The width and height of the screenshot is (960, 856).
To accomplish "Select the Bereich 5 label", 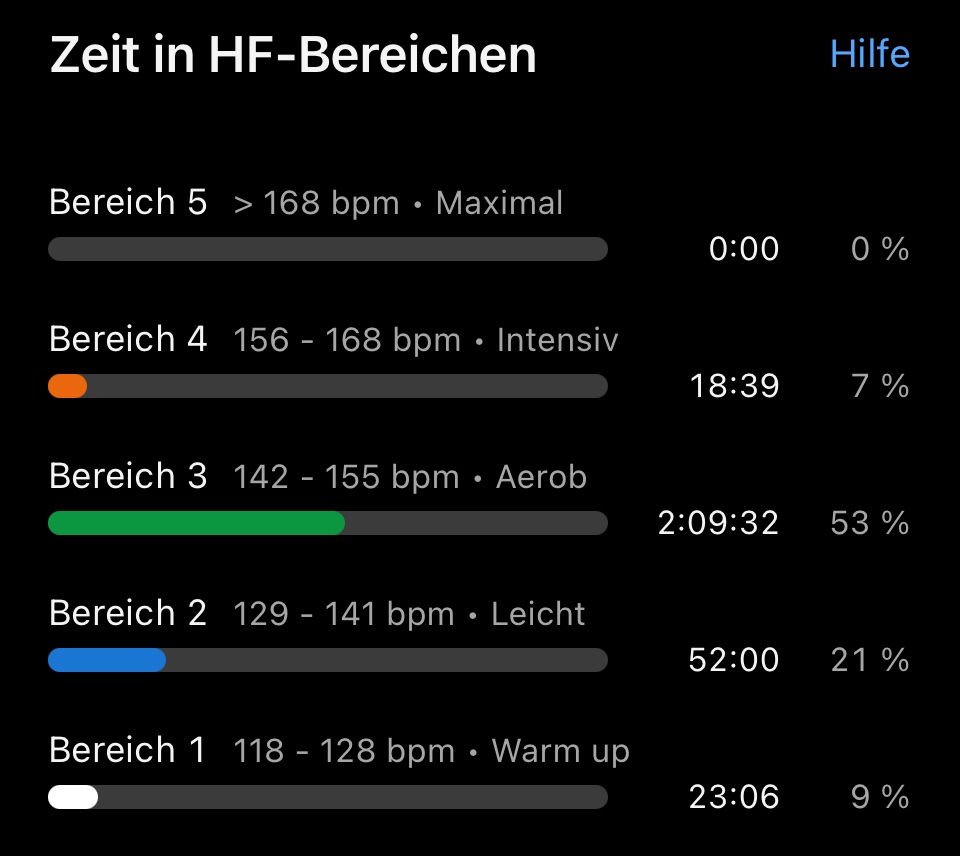I will 128,203.
